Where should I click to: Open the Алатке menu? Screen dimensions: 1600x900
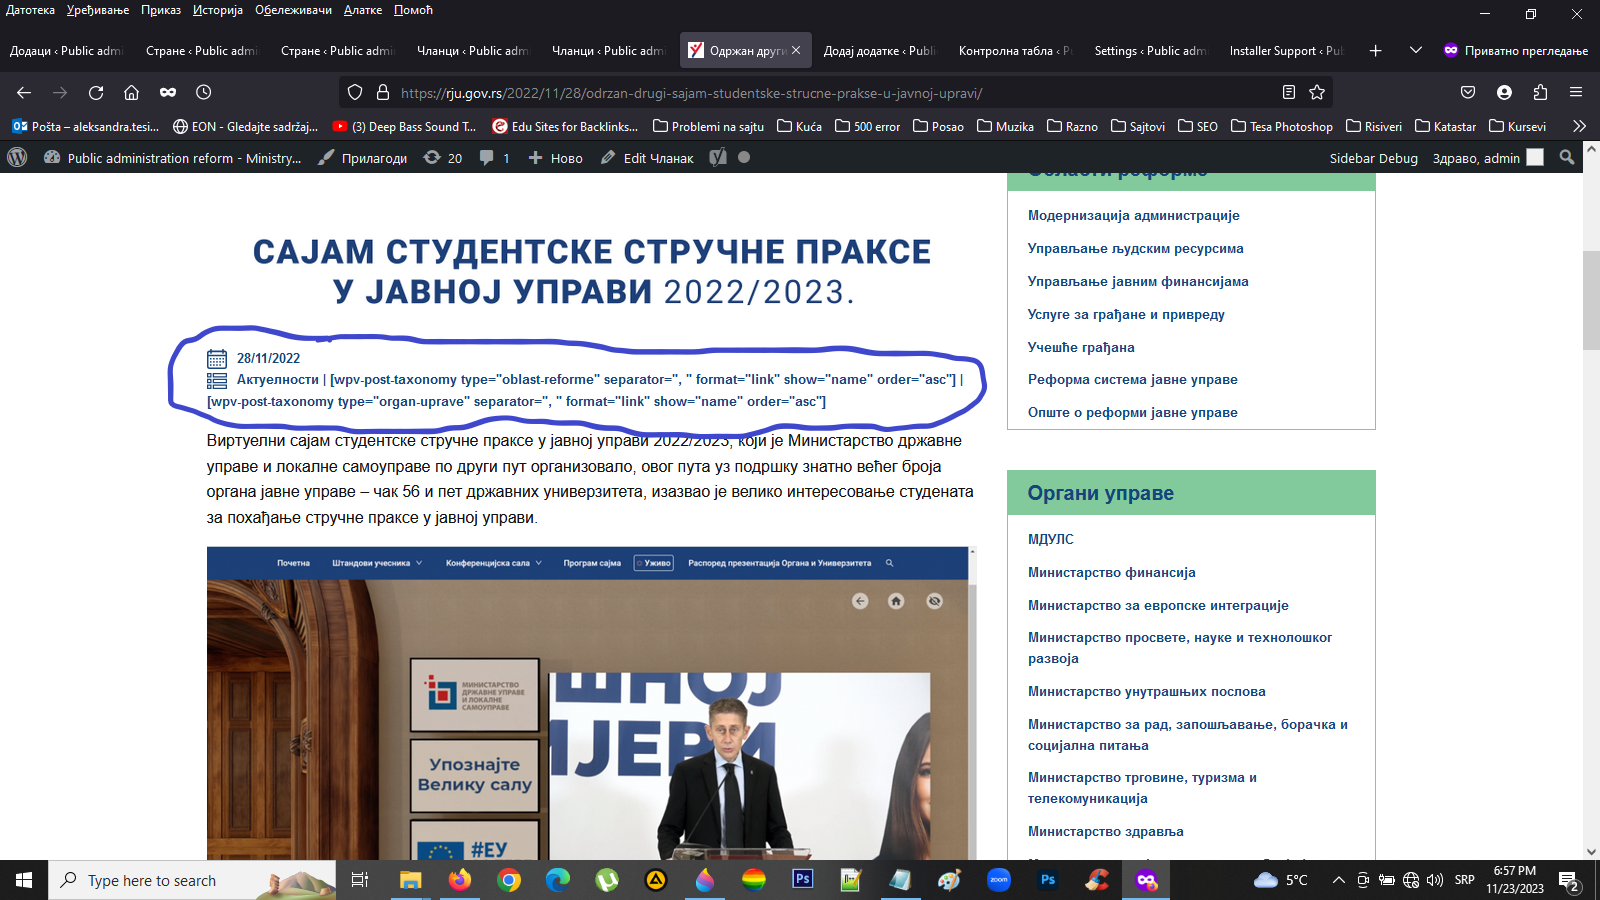[363, 10]
